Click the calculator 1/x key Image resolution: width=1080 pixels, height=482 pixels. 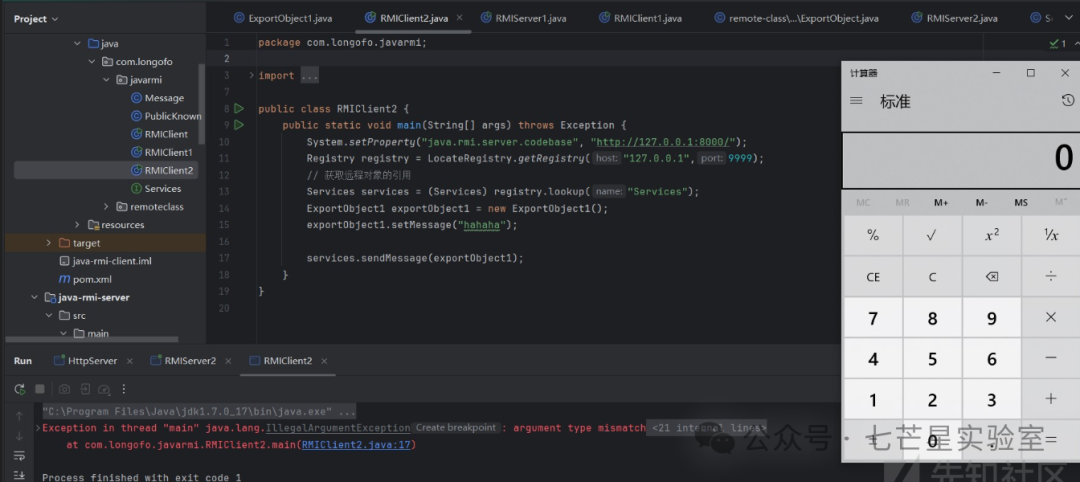pyautogui.click(x=1051, y=235)
